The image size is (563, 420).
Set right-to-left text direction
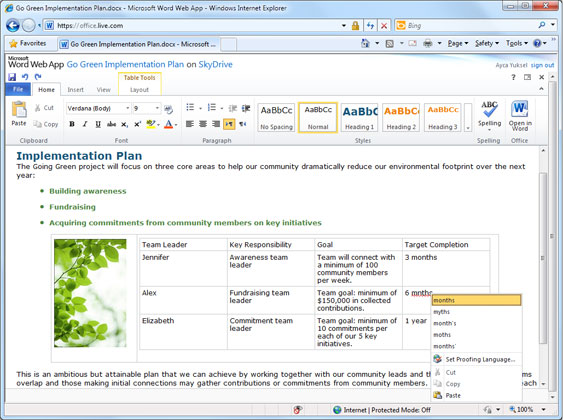(243, 124)
